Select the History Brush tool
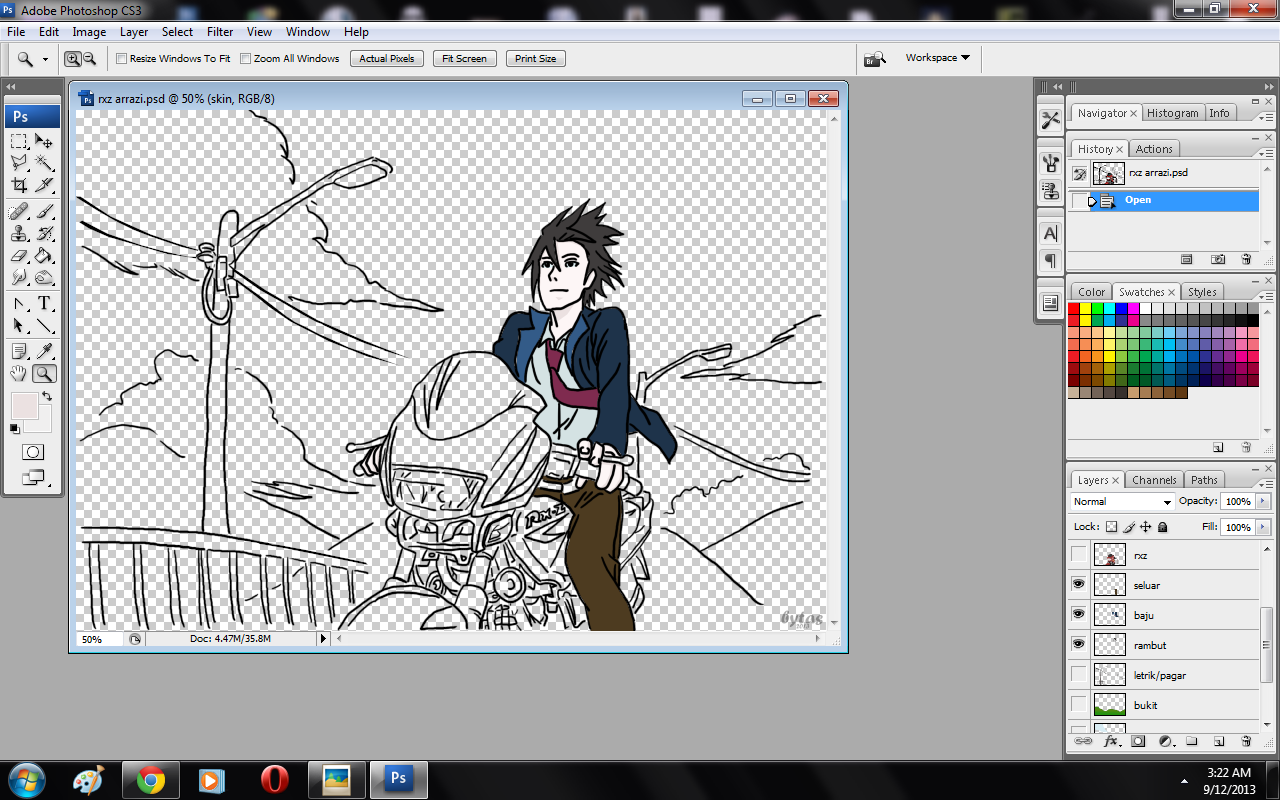The width and height of the screenshot is (1280, 800). (x=44, y=233)
